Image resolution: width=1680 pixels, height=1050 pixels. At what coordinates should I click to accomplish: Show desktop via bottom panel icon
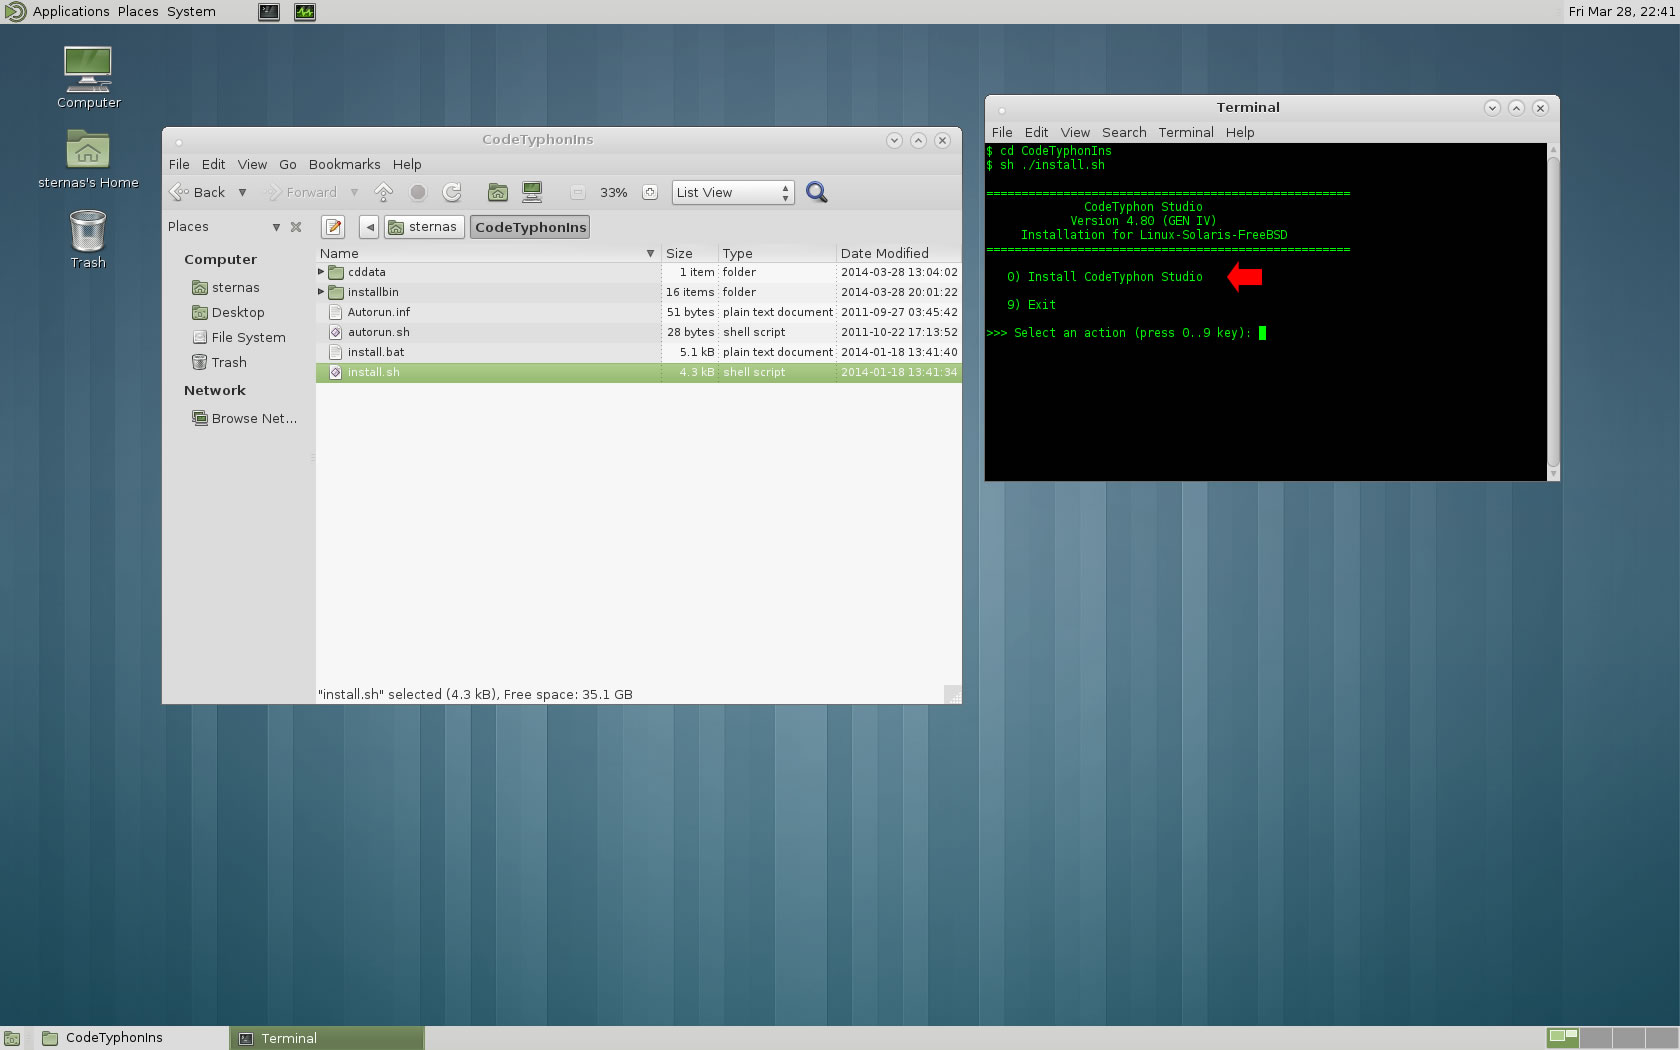pos(12,1038)
